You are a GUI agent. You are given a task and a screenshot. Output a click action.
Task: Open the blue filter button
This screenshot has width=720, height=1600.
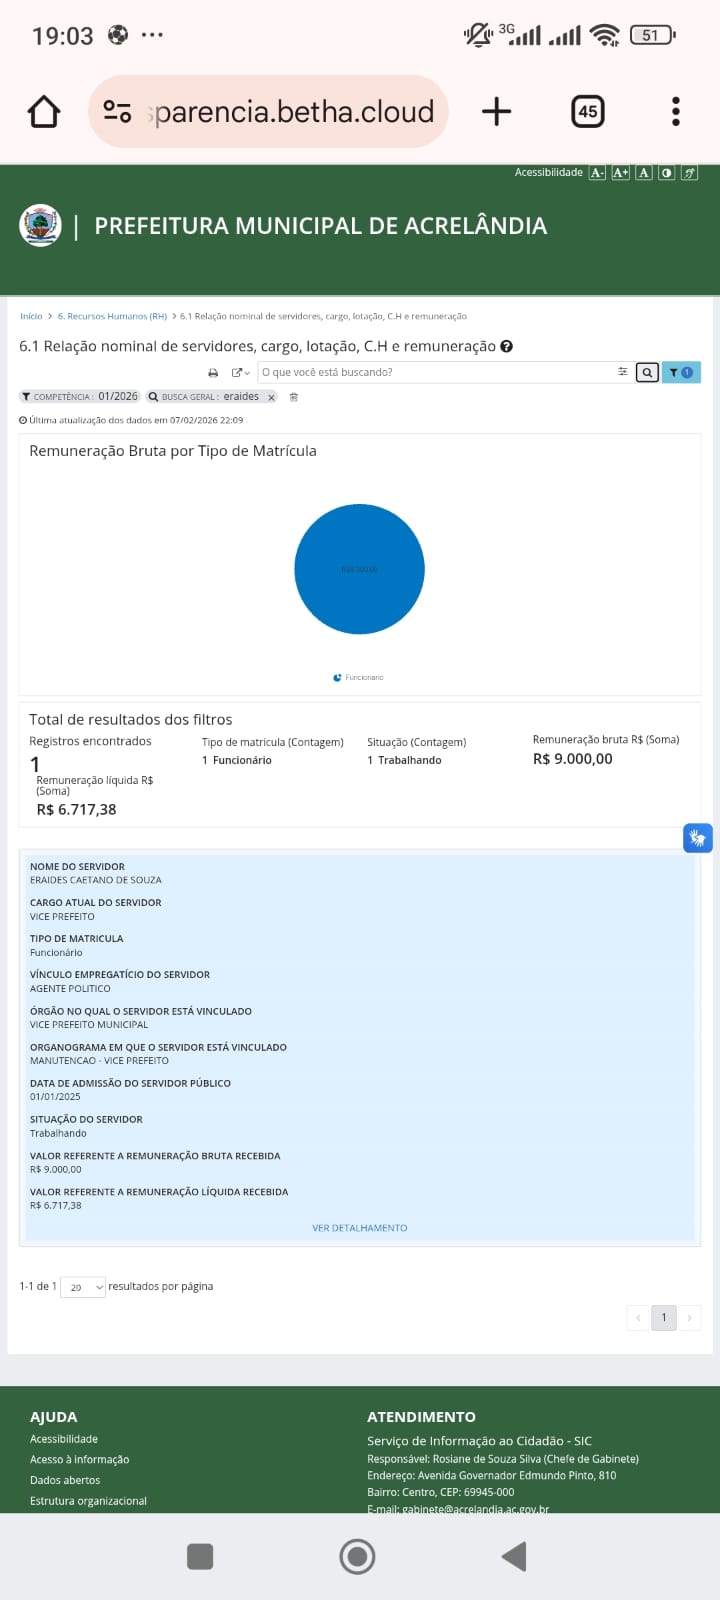pyautogui.click(x=681, y=373)
